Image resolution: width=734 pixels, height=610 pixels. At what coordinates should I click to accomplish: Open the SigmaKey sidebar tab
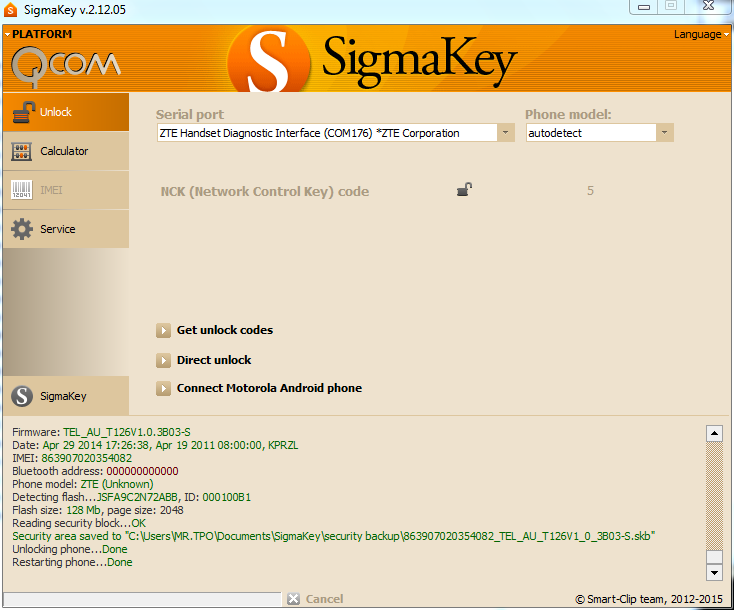pos(66,396)
